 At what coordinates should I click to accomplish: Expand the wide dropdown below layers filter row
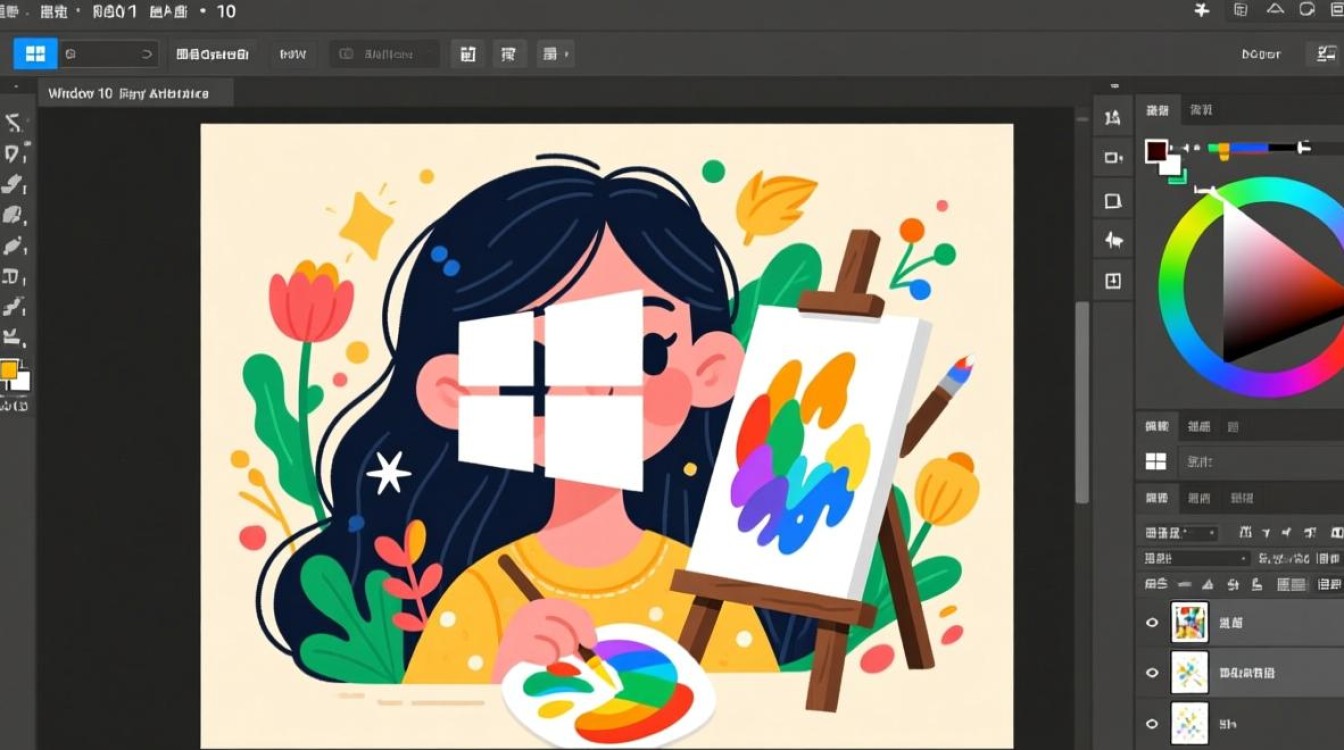point(1197,559)
